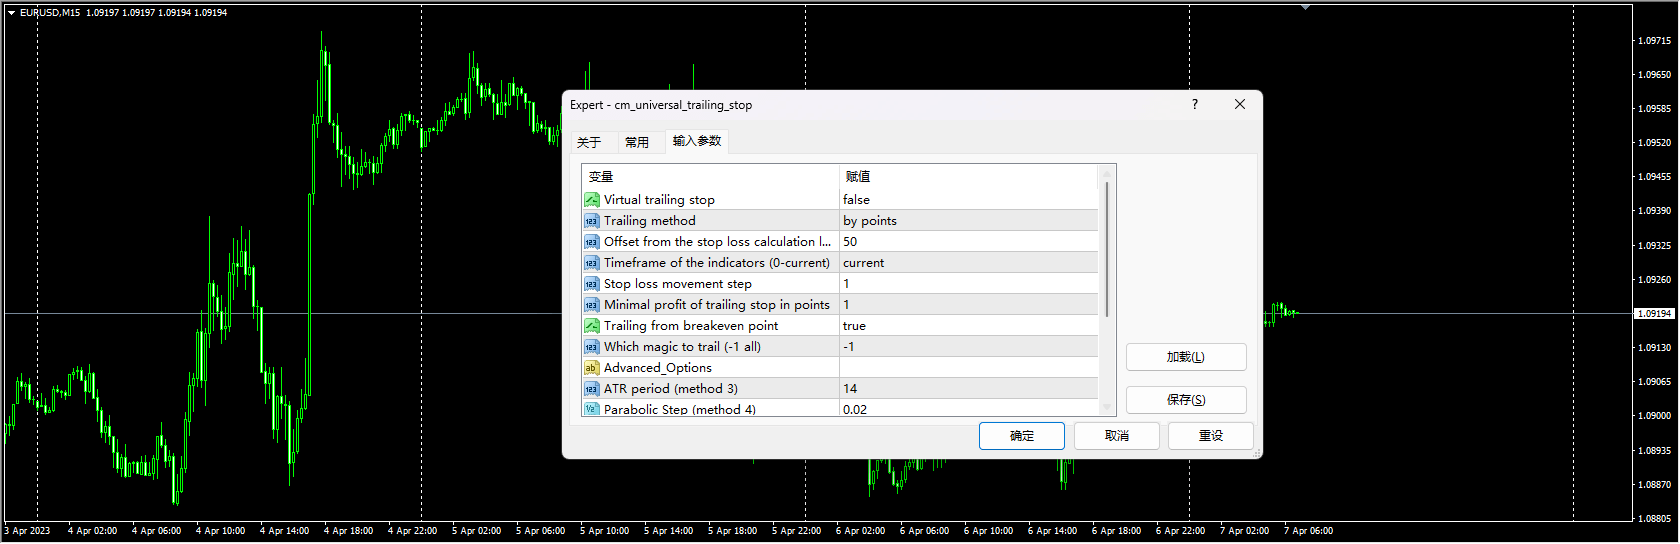Click the ATR period row icon
The width and height of the screenshot is (1680, 544).
(592, 389)
